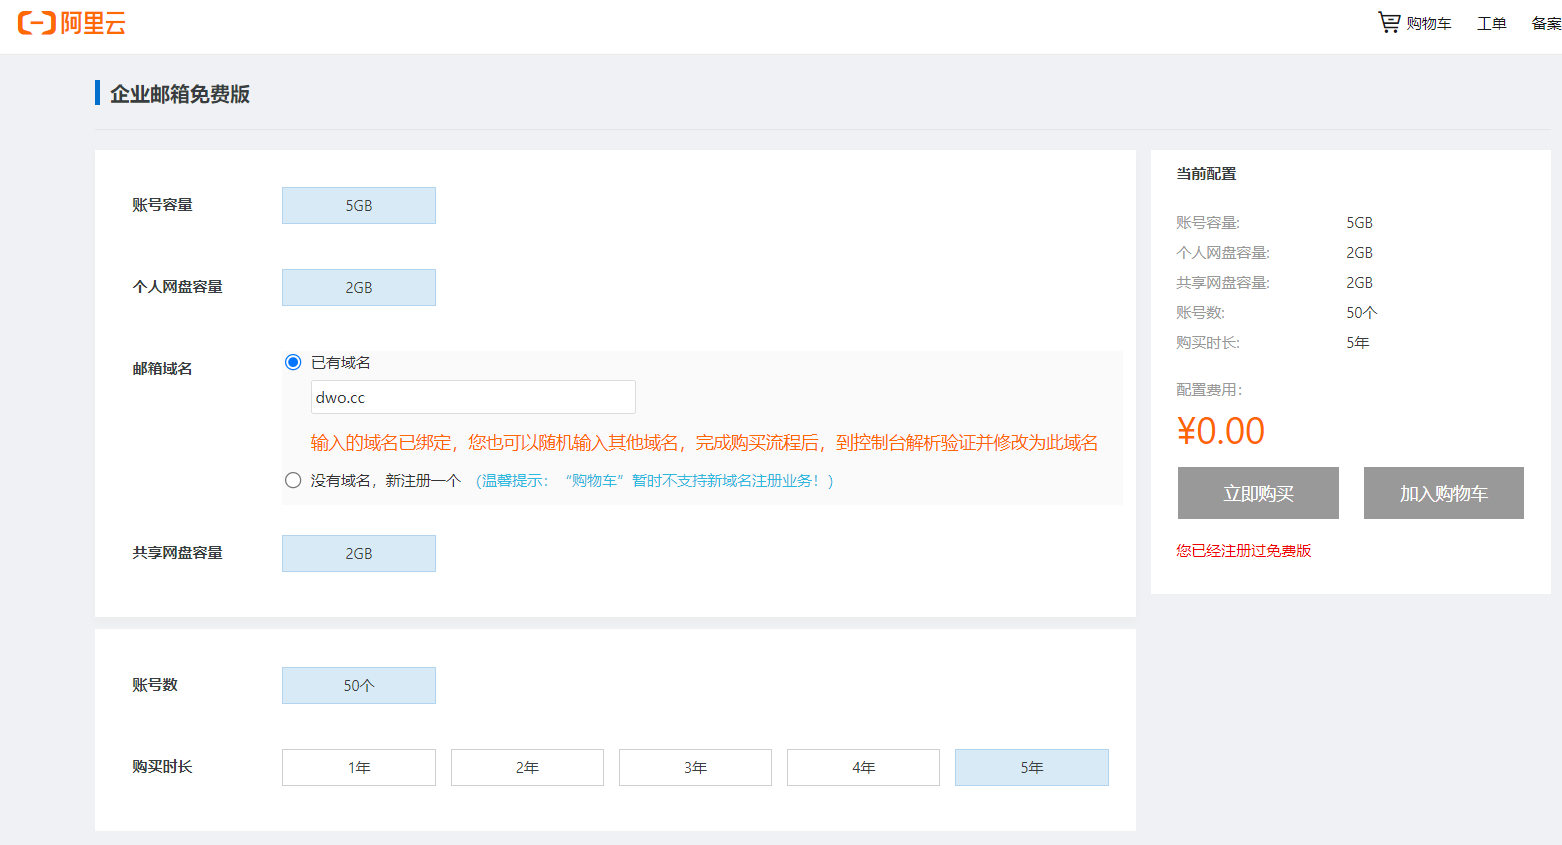
Task: Click the domain-bound orange warning message
Action: (x=704, y=443)
